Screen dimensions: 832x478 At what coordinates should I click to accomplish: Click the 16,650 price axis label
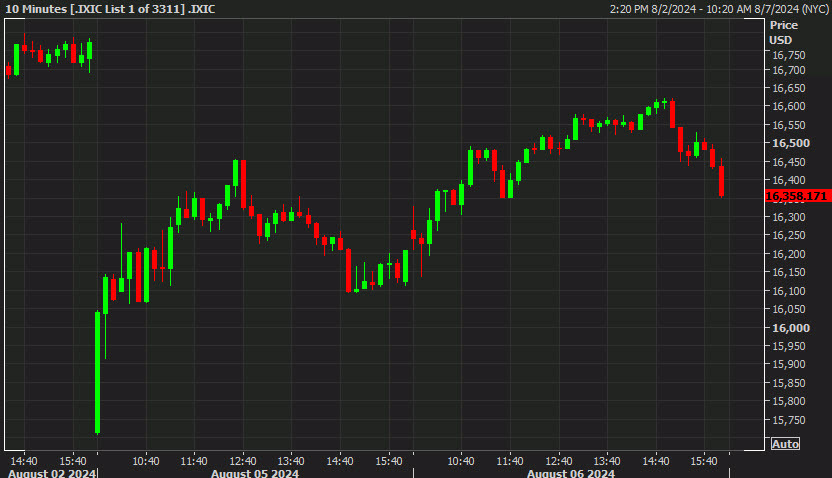[x=788, y=88]
